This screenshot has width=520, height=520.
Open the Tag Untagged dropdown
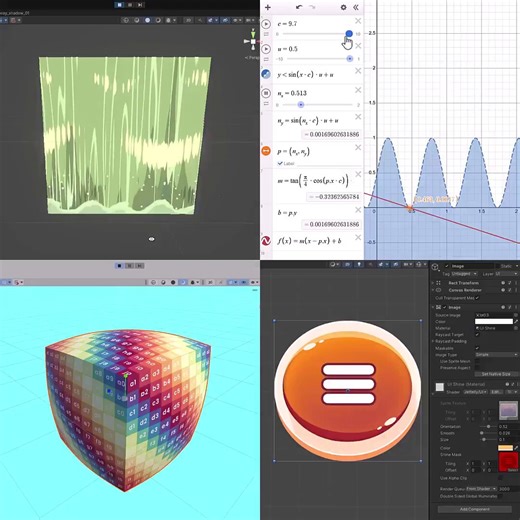464,274
